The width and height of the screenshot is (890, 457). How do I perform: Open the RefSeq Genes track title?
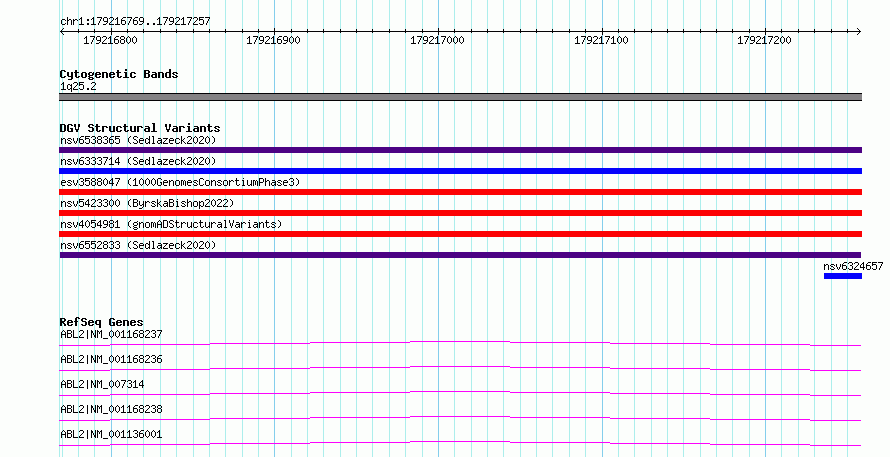point(101,322)
